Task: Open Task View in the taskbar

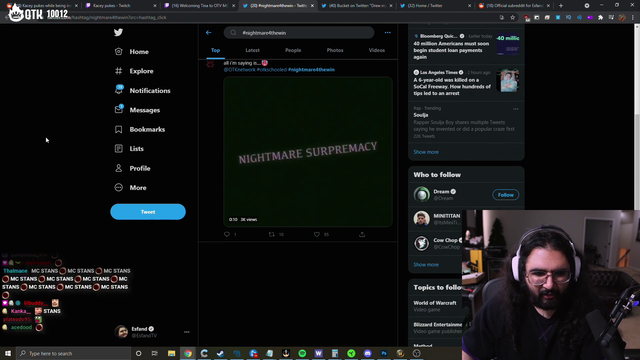Action: pyautogui.click(x=155, y=353)
